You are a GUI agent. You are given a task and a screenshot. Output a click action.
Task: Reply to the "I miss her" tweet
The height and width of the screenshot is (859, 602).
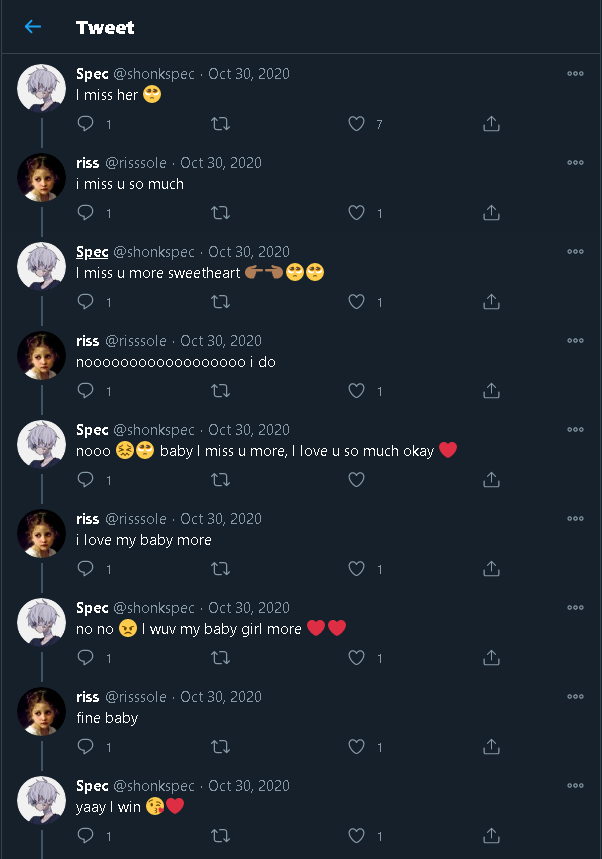pyautogui.click(x=86, y=124)
